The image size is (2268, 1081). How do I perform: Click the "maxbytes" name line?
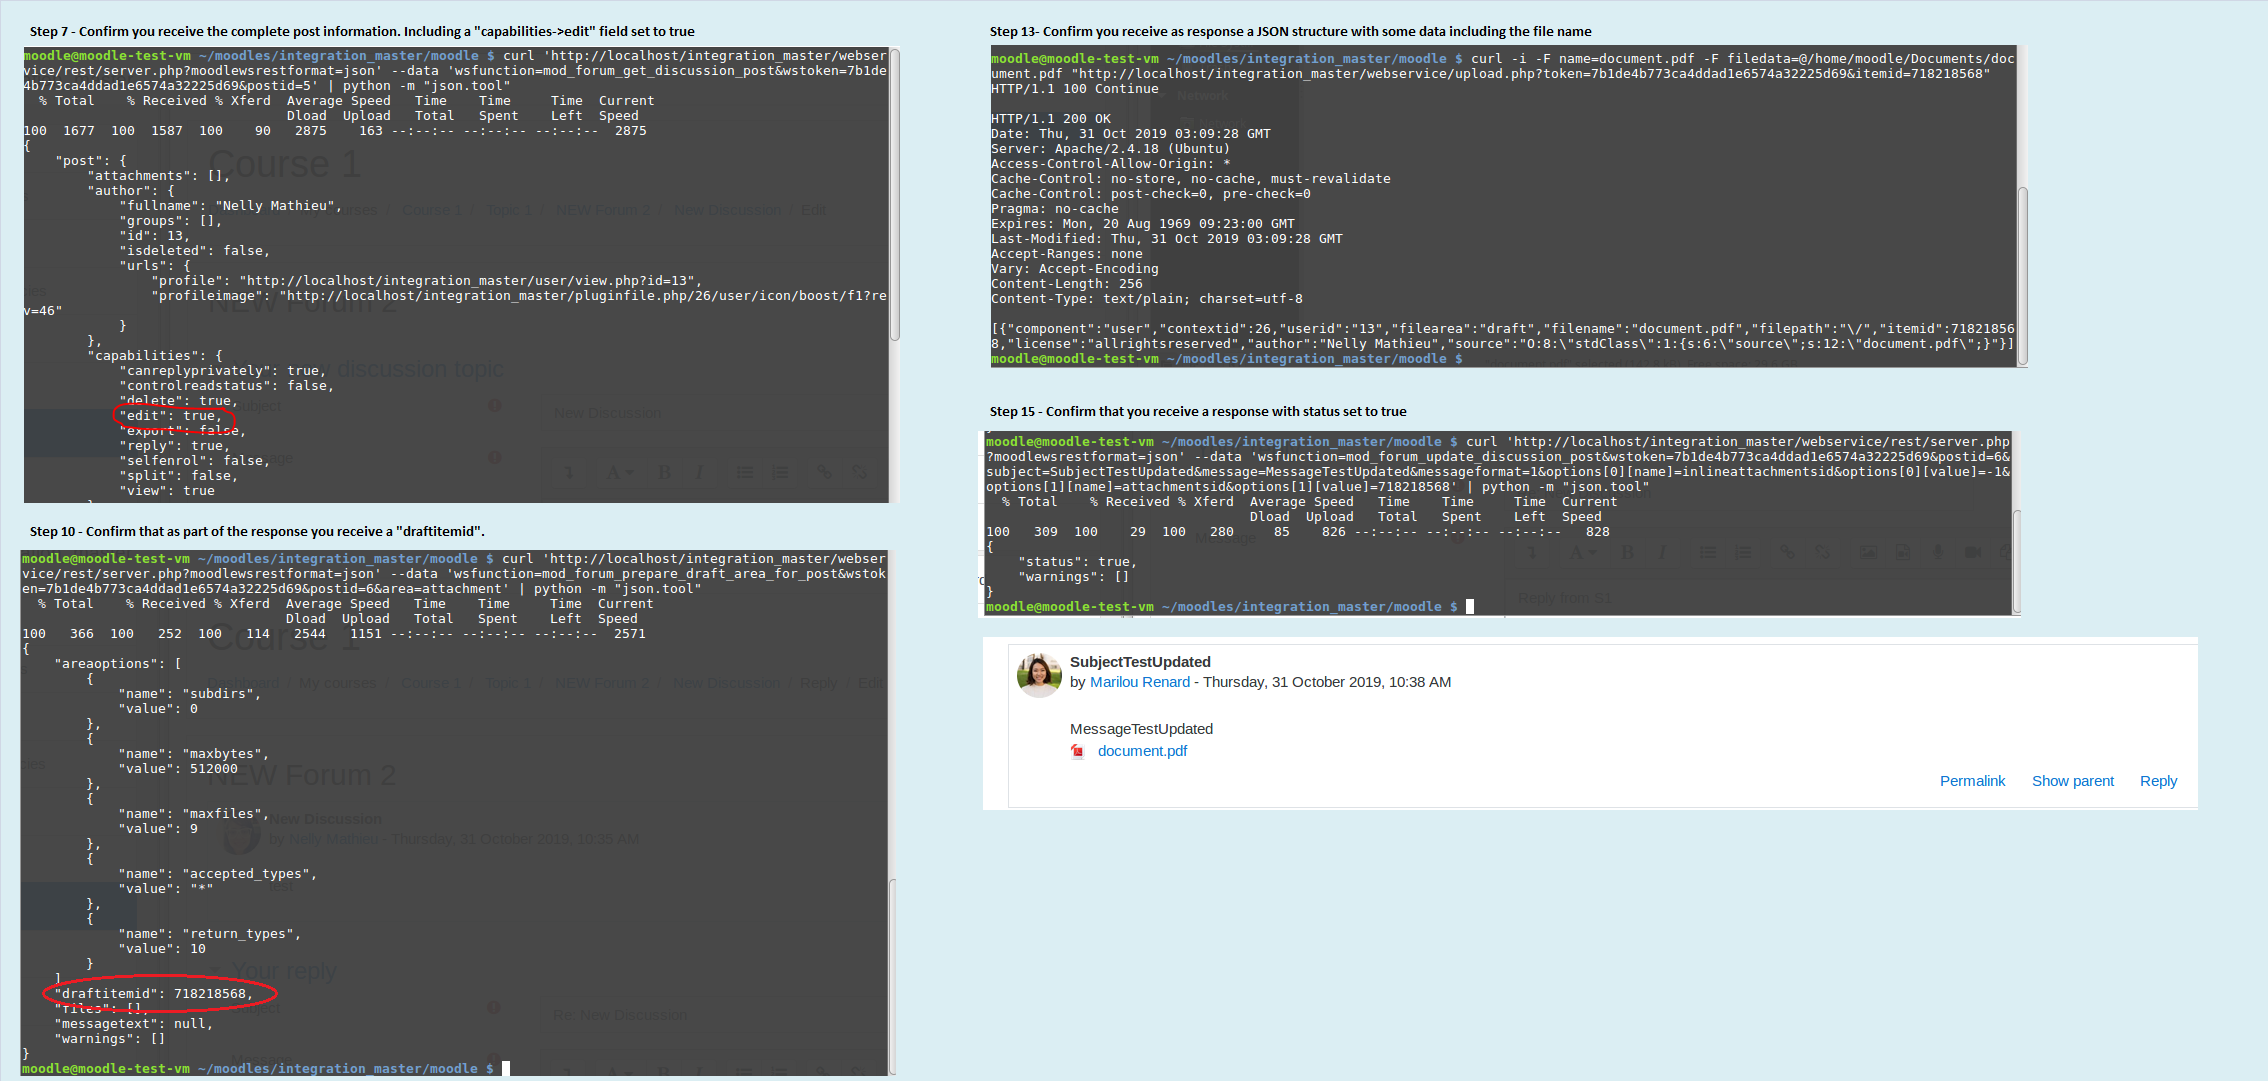[193, 754]
